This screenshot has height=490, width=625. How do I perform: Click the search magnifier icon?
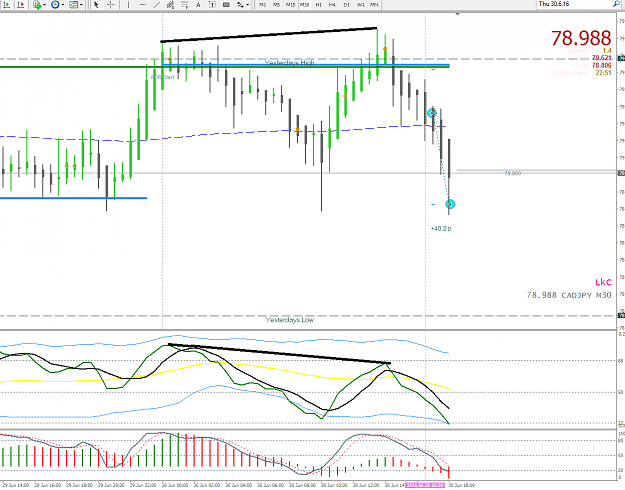point(616,4)
